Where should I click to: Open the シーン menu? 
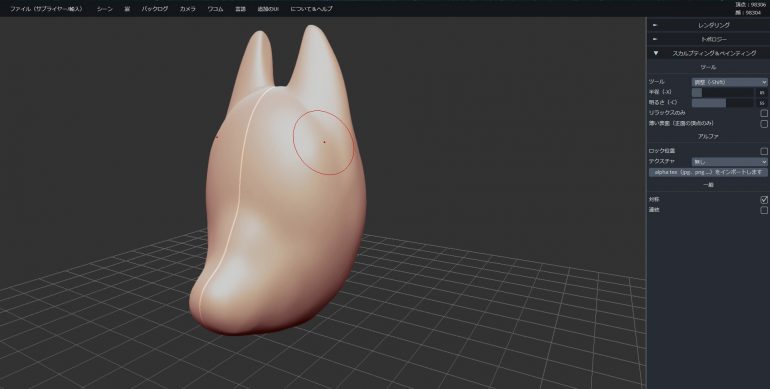tap(105, 9)
